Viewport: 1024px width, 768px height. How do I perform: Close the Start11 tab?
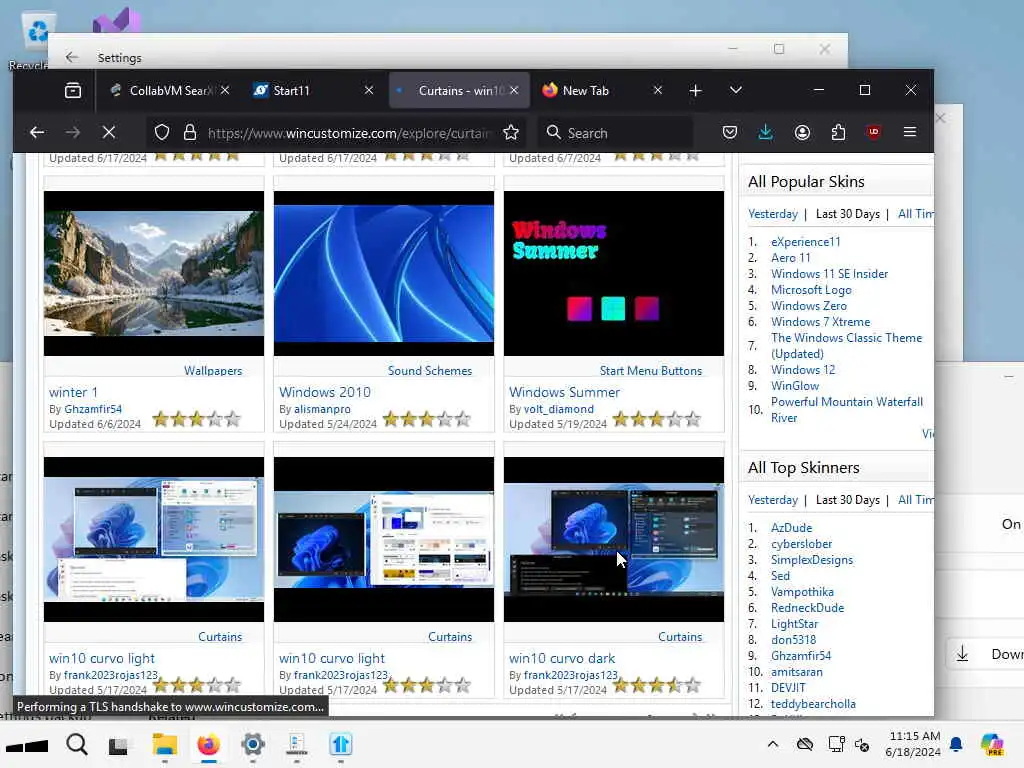coord(369,90)
